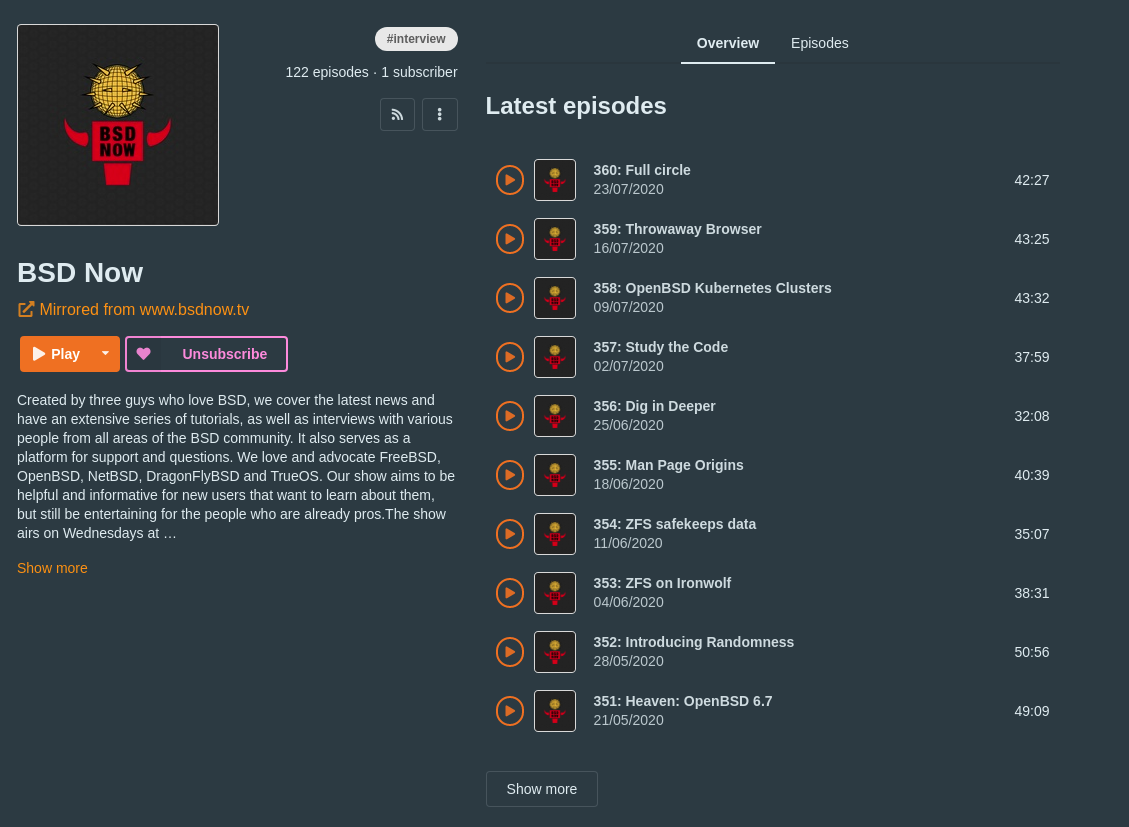1129x827 pixels.
Task: Click the Latest episodes heading
Action: click(576, 106)
